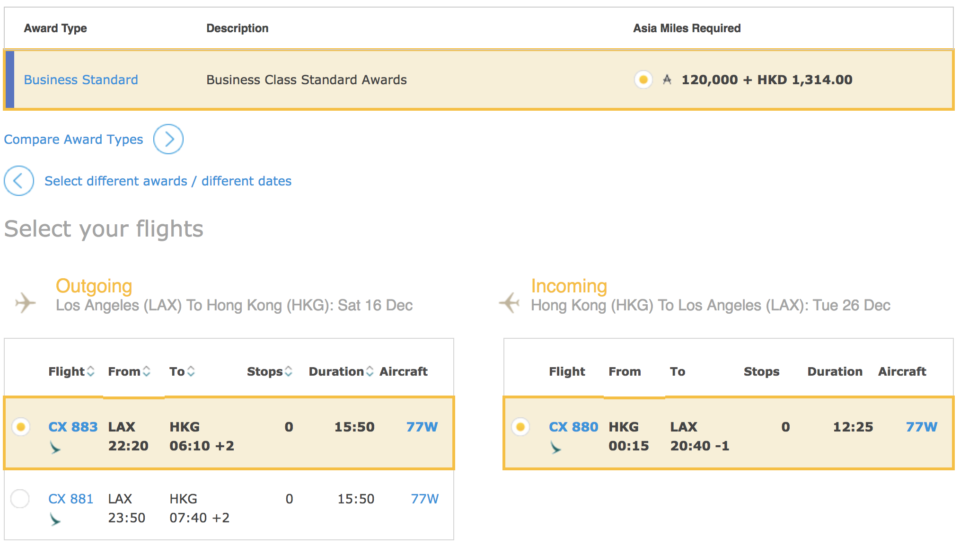Viewport: 960px width, 546px height.
Task: Open the CX 881 flight details link
Action: (x=71, y=499)
